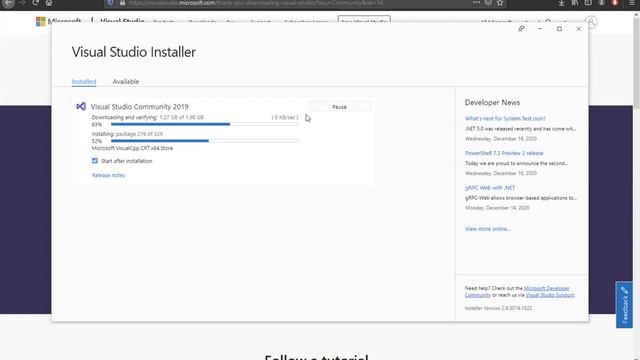Click the Visual Studio Community 2019 product icon
Viewport: 640px width, 360px height.
click(x=81, y=107)
